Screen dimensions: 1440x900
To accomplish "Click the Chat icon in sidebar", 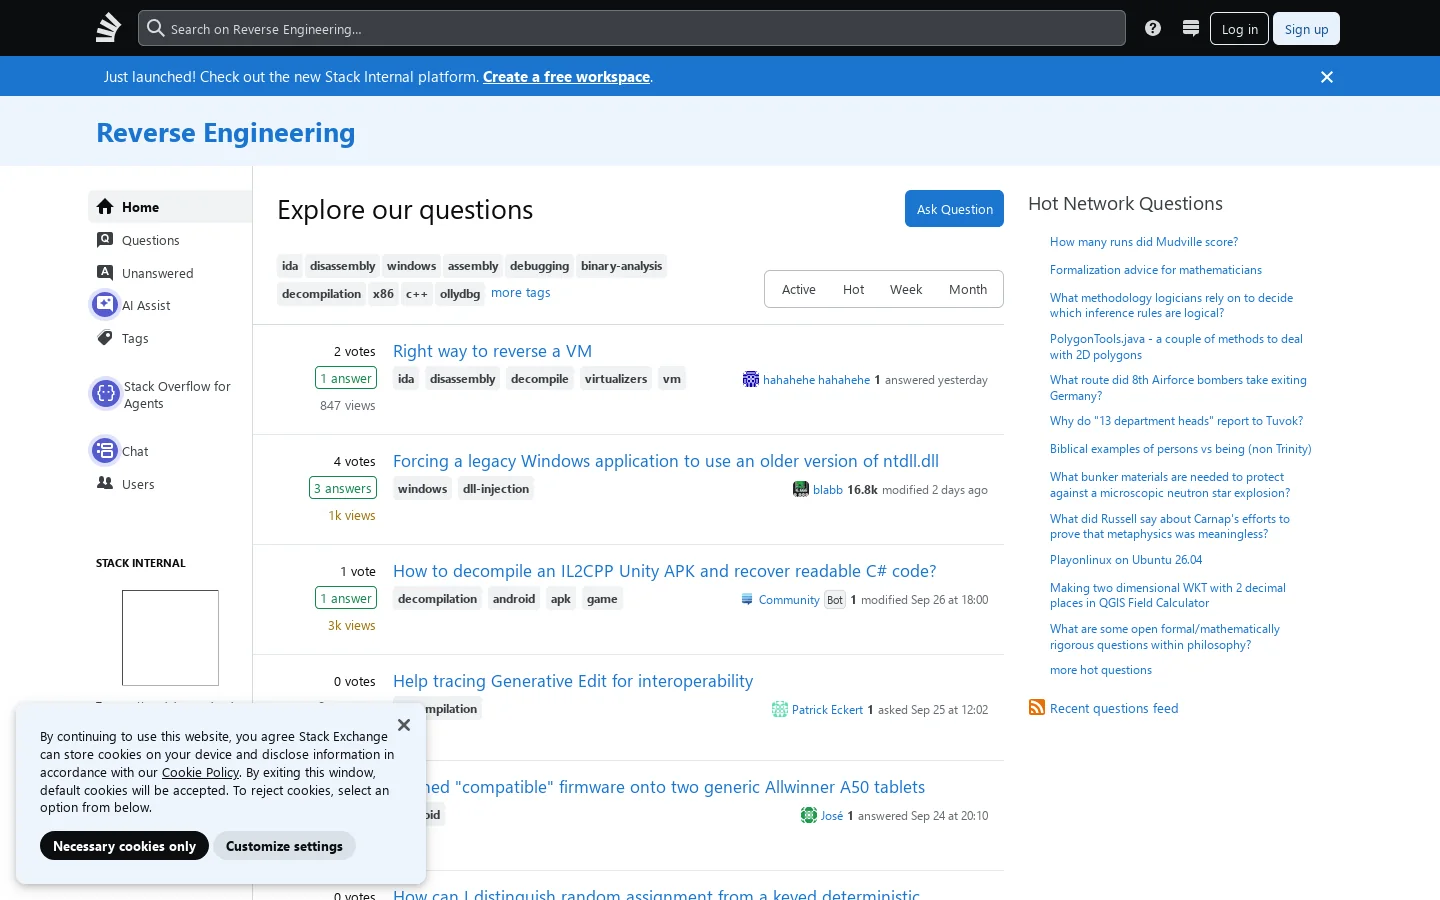I will click(x=105, y=451).
